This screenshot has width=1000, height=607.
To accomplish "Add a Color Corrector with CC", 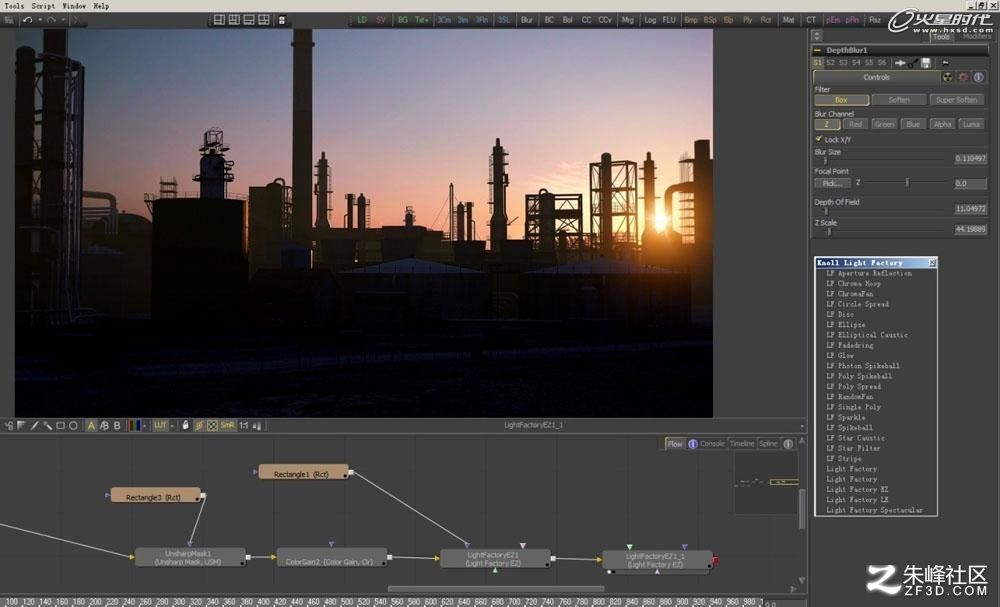I will point(586,20).
